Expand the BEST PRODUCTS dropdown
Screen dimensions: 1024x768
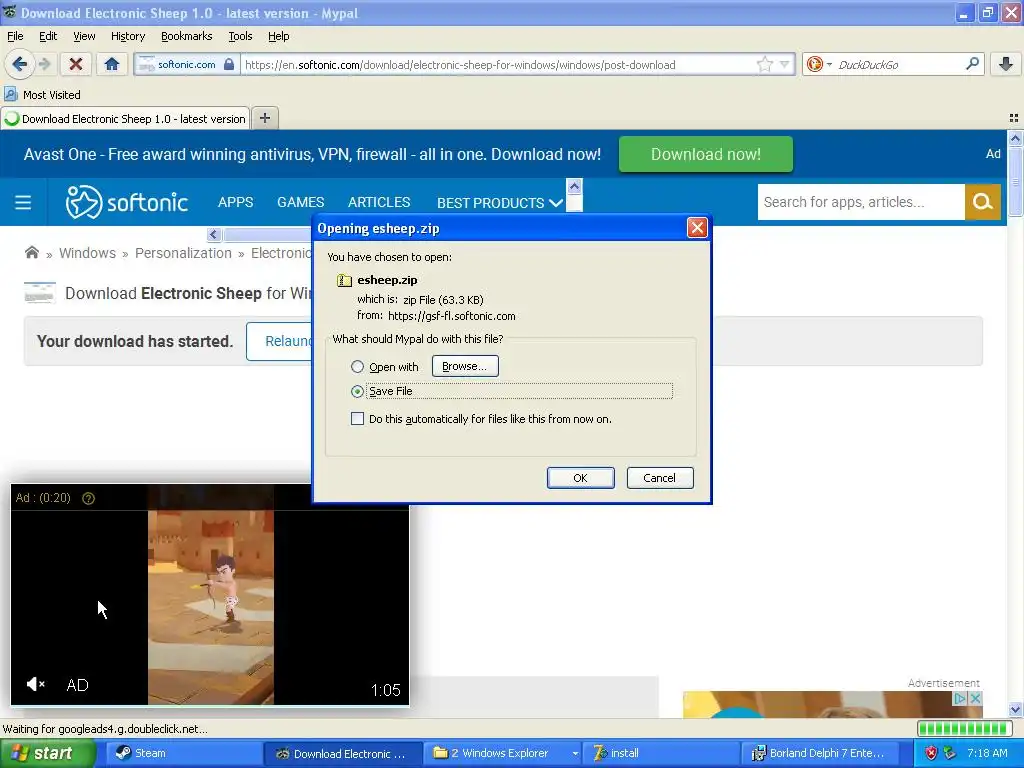pyautogui.click(x=500, y=202)
